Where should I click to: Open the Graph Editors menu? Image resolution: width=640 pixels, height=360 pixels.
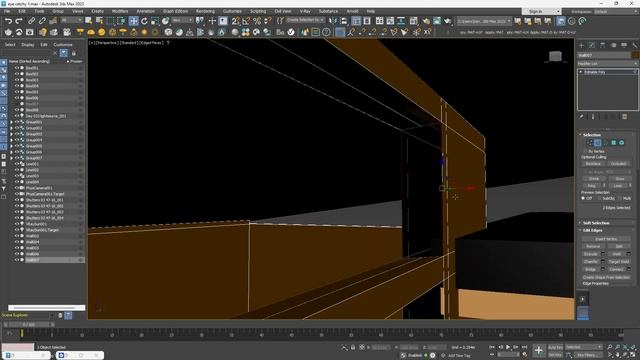[175, 11]
